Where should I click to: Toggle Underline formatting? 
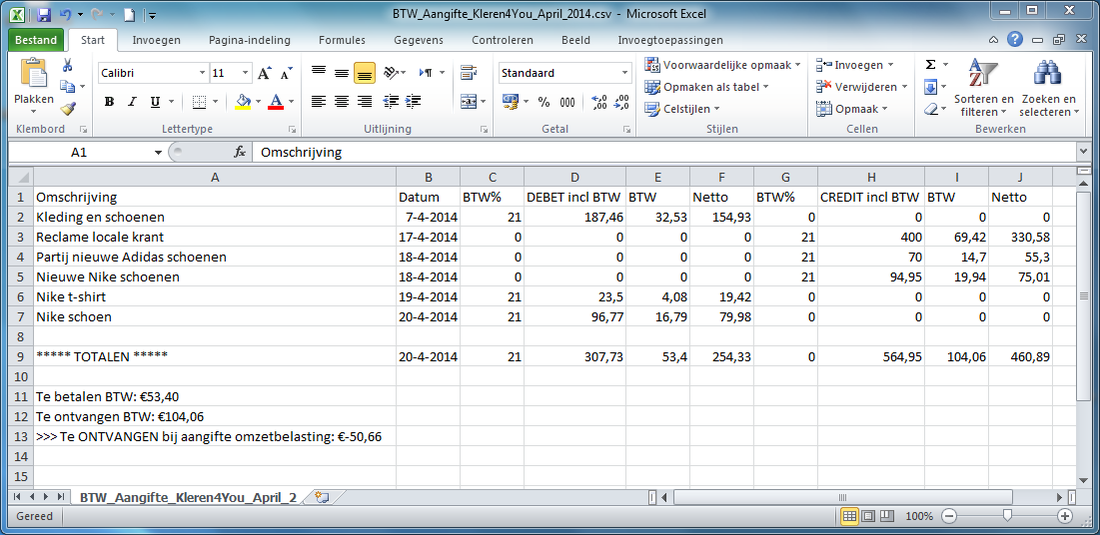coord(154,102)
